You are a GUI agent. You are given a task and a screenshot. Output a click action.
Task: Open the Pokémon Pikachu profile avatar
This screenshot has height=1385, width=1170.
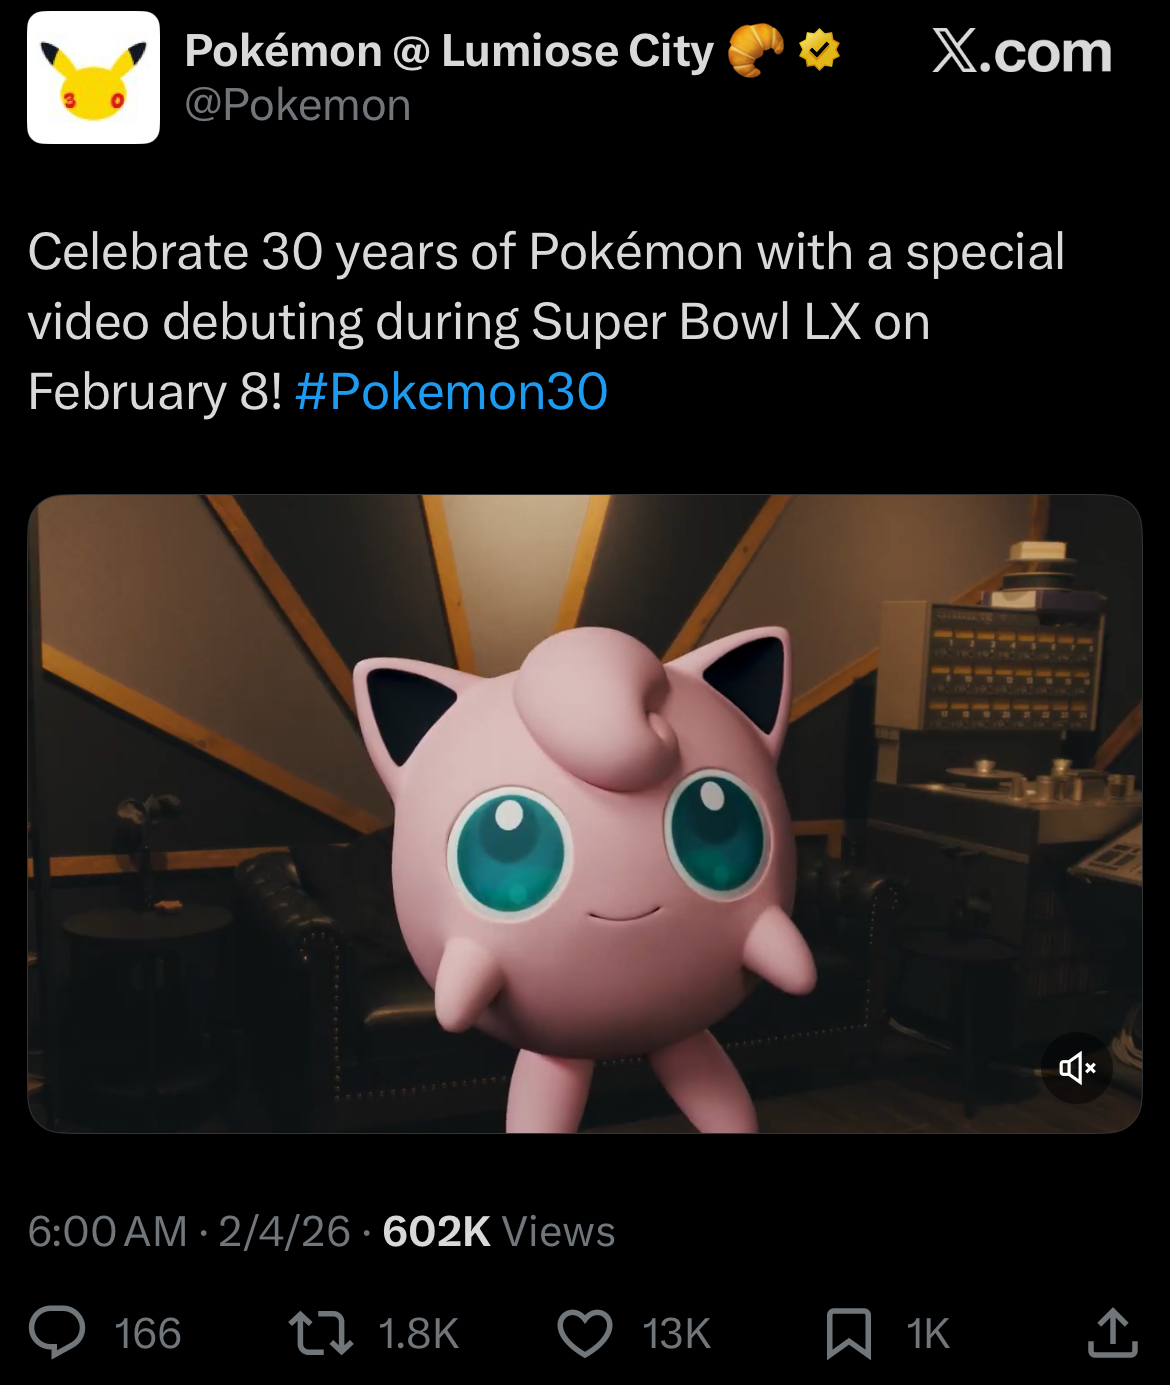[x=93, y=78]
